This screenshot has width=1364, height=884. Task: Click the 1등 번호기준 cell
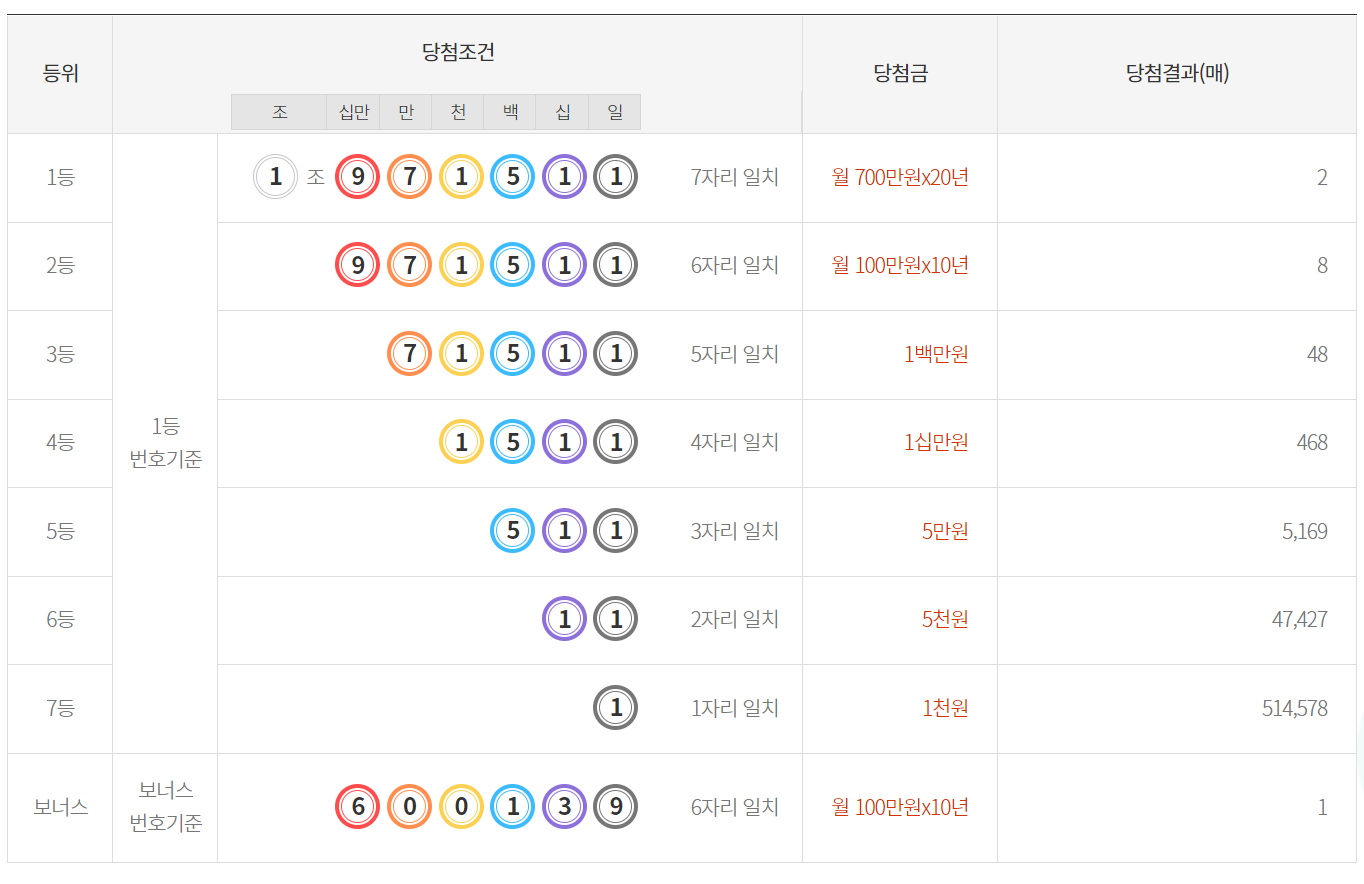(165, 443)
